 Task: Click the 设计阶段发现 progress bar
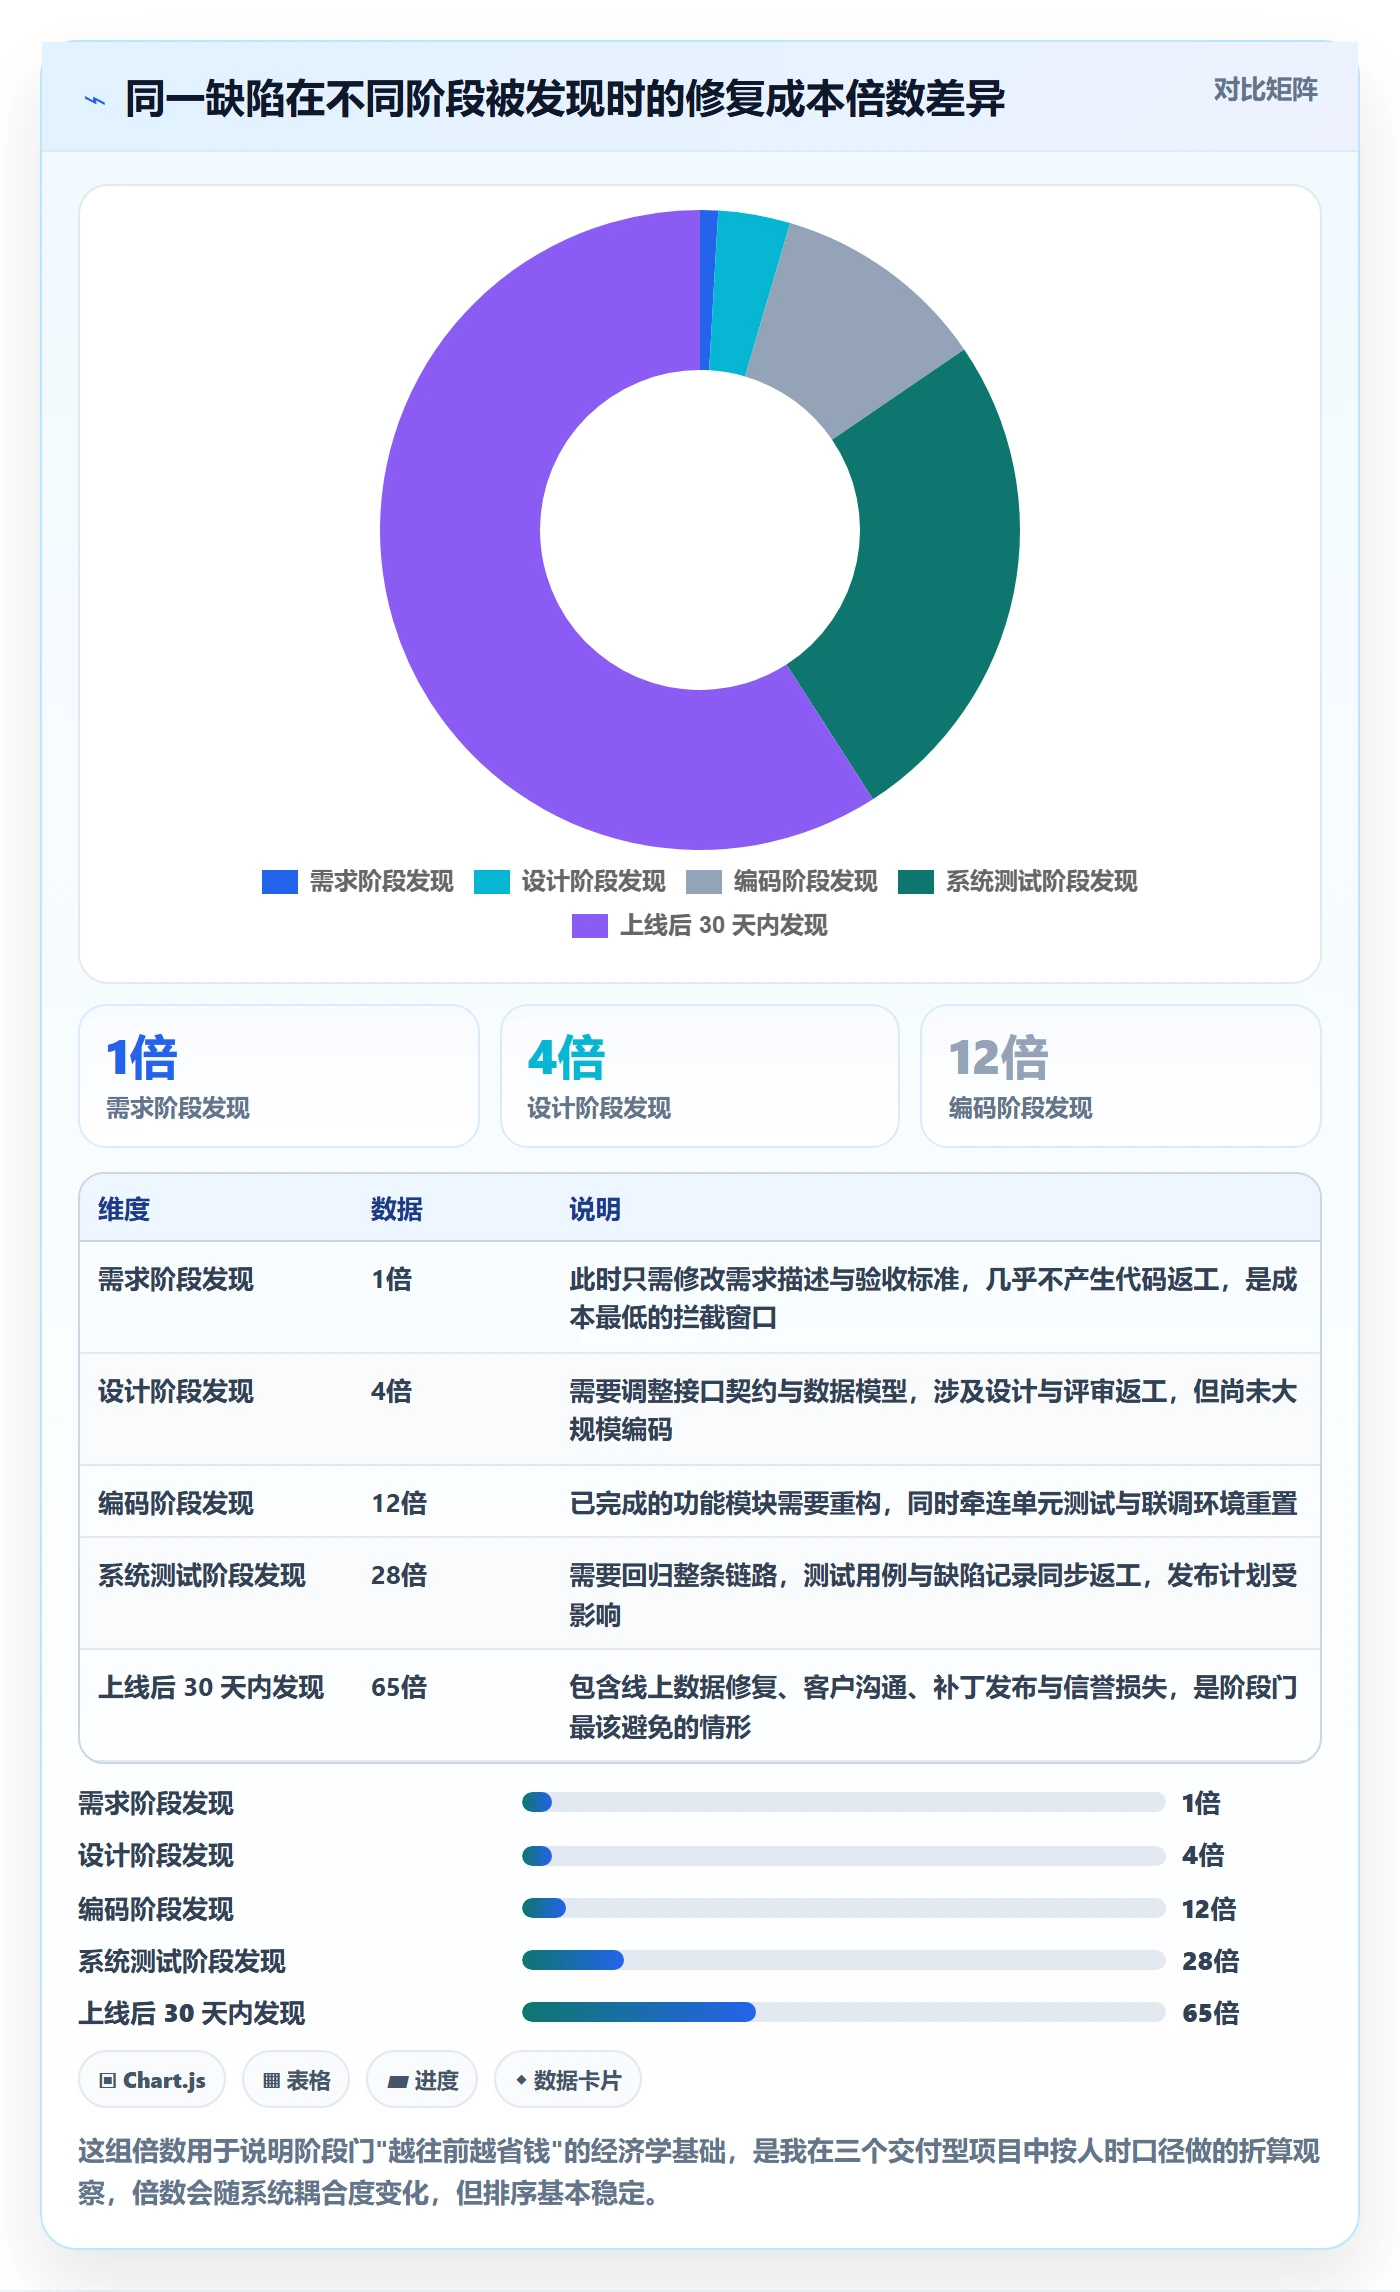point(843,1856)
